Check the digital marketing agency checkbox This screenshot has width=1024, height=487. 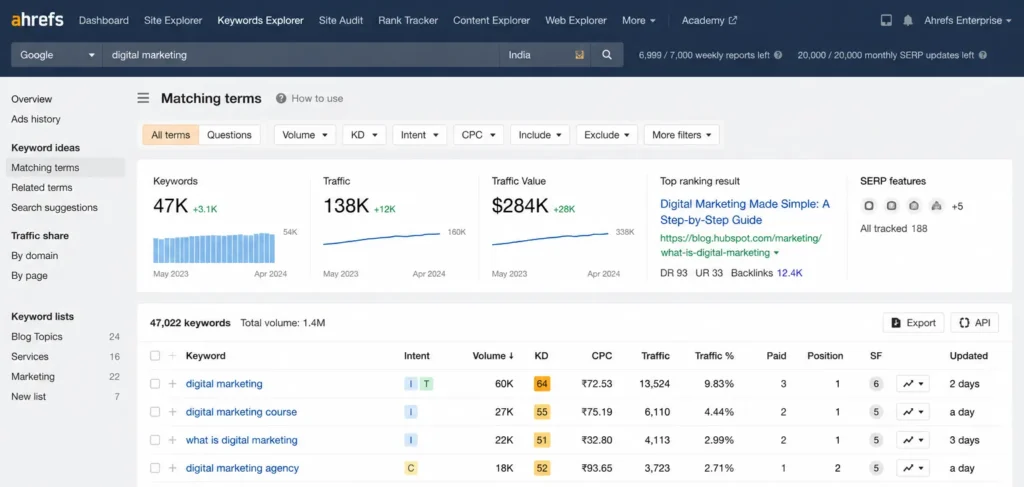(155, 468)
